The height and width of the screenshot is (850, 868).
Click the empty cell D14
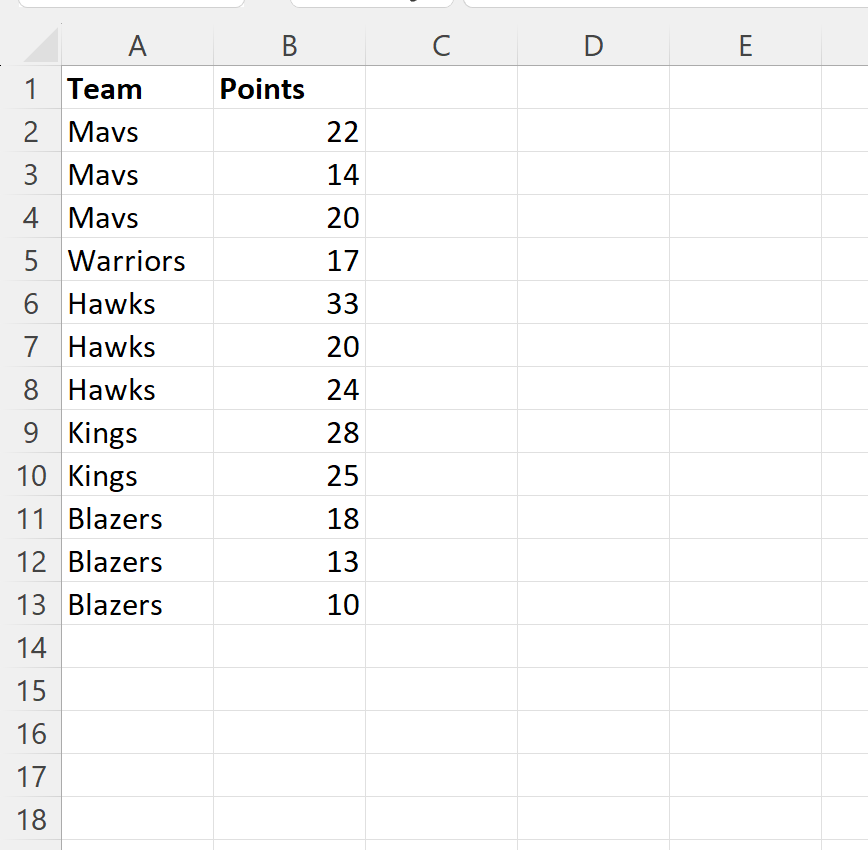click(x=593, y=647)
